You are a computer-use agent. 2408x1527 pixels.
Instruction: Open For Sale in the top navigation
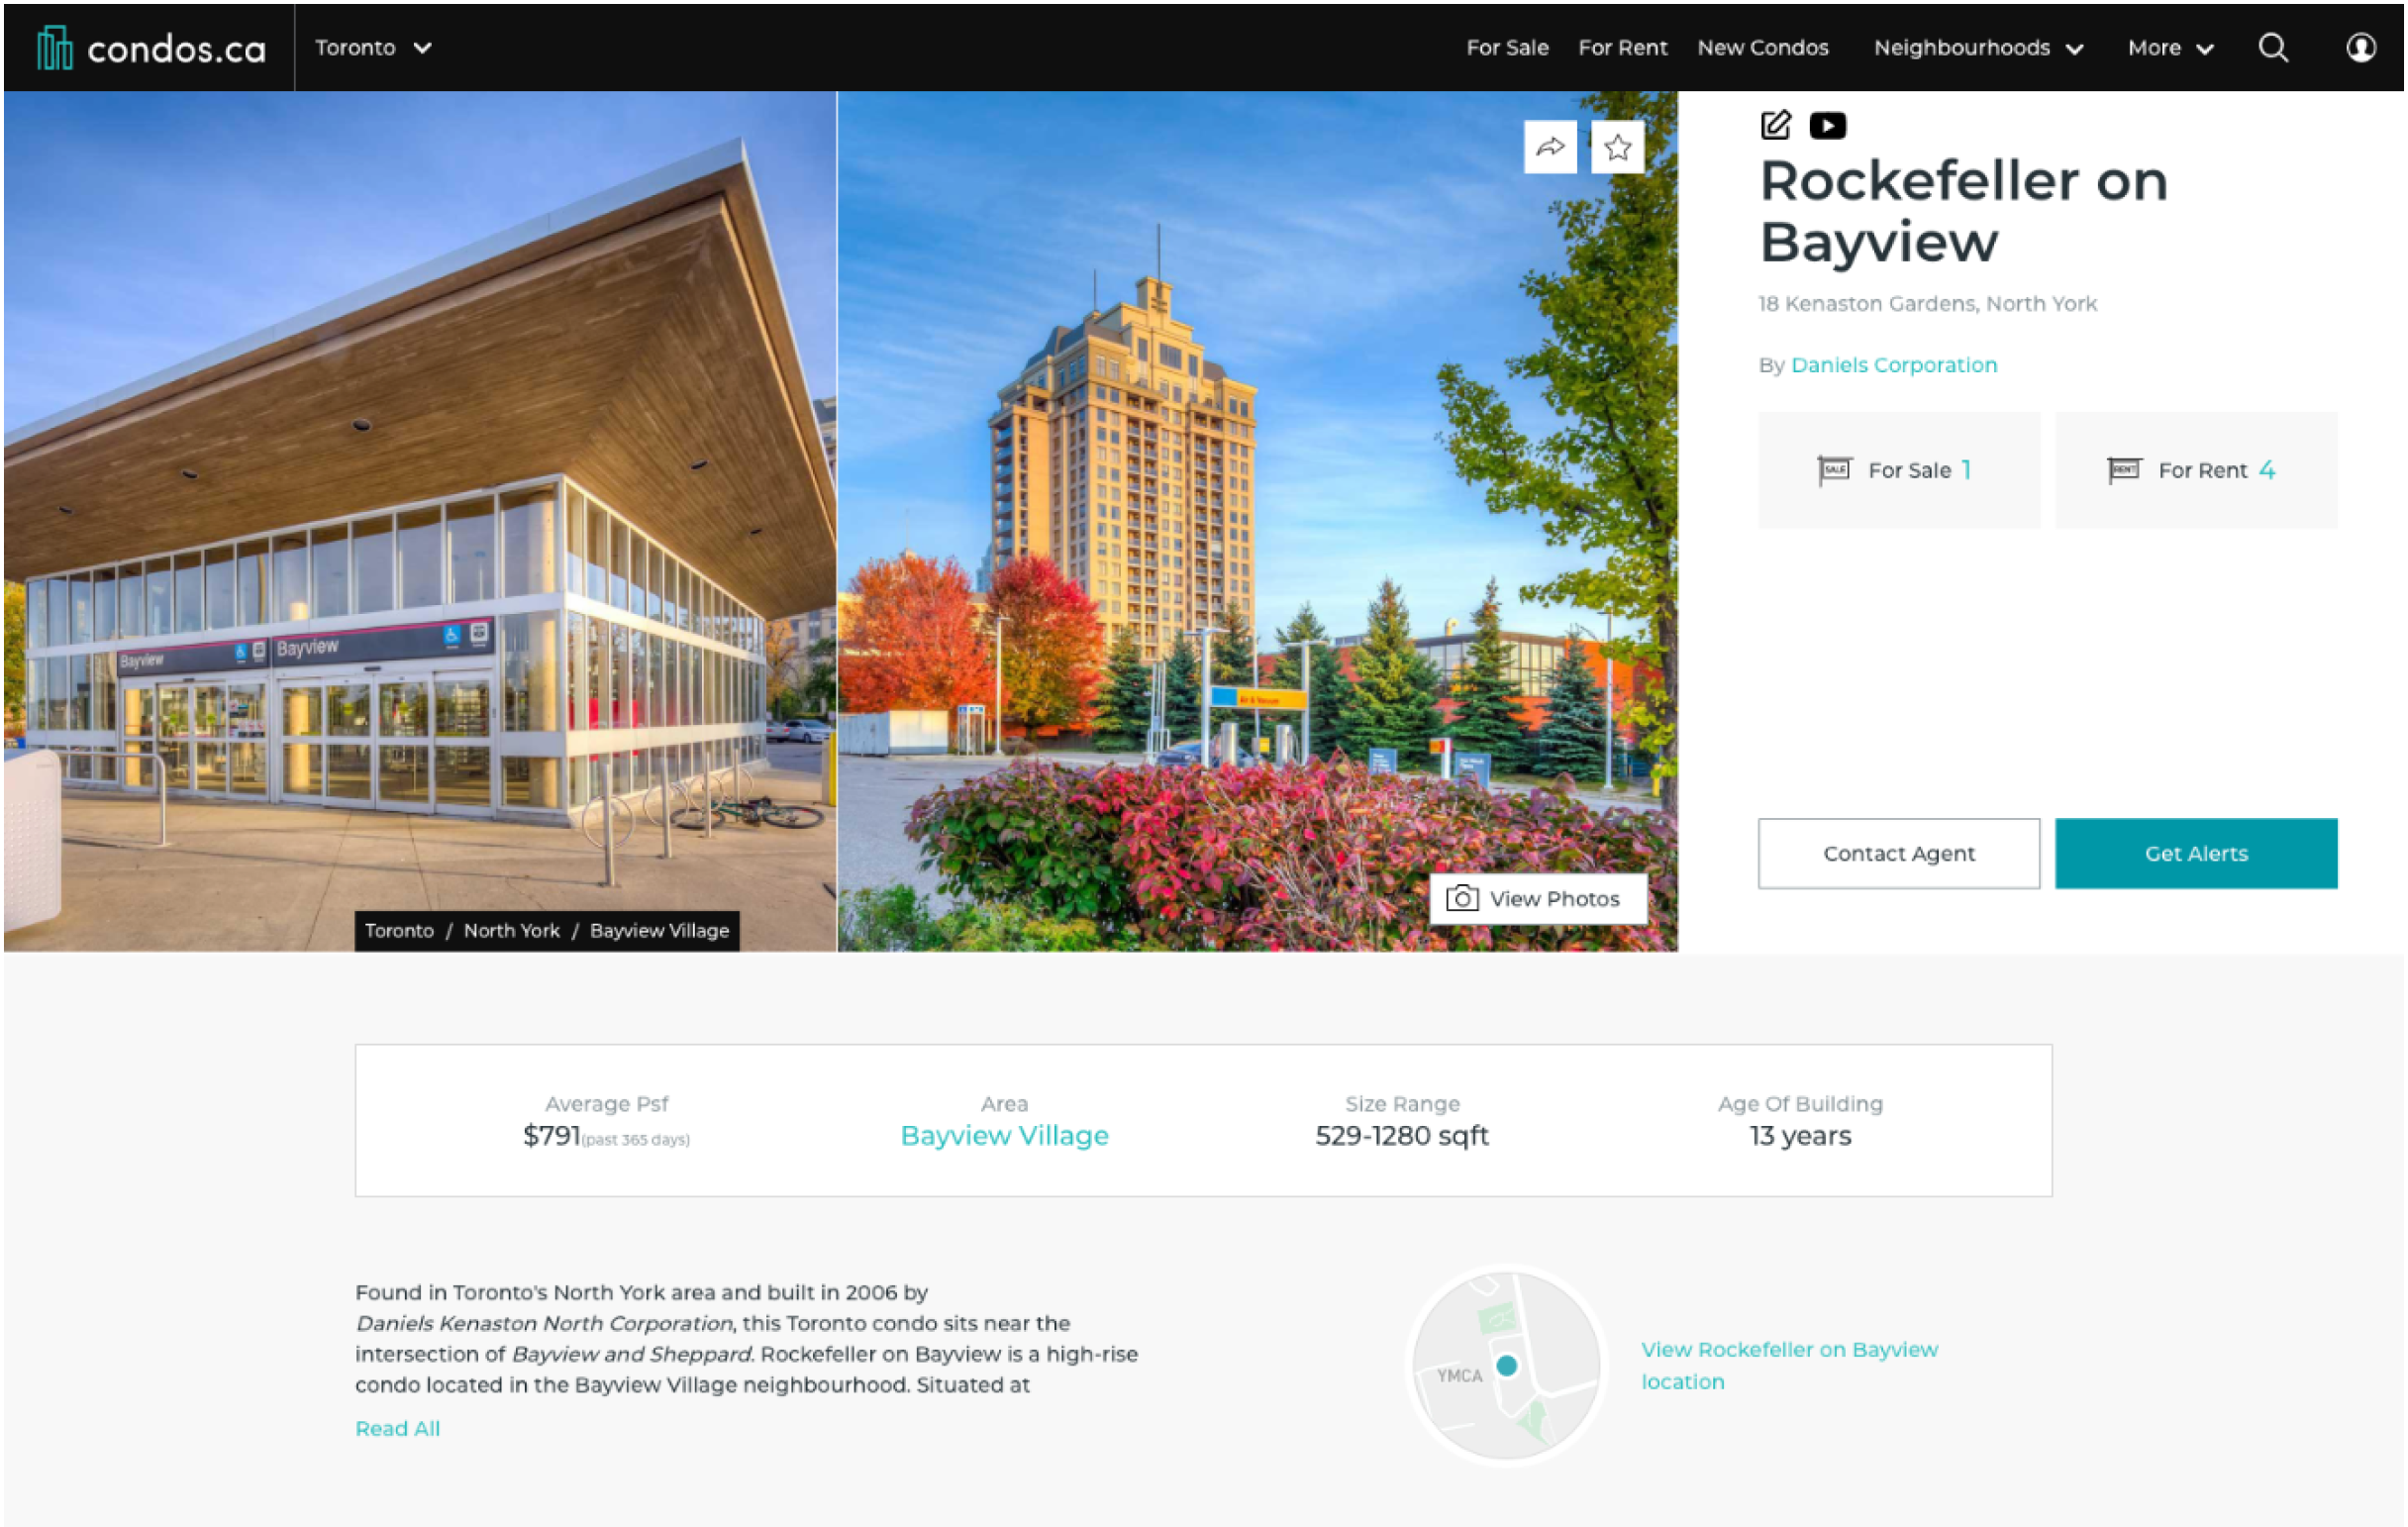click(1507, 47)
